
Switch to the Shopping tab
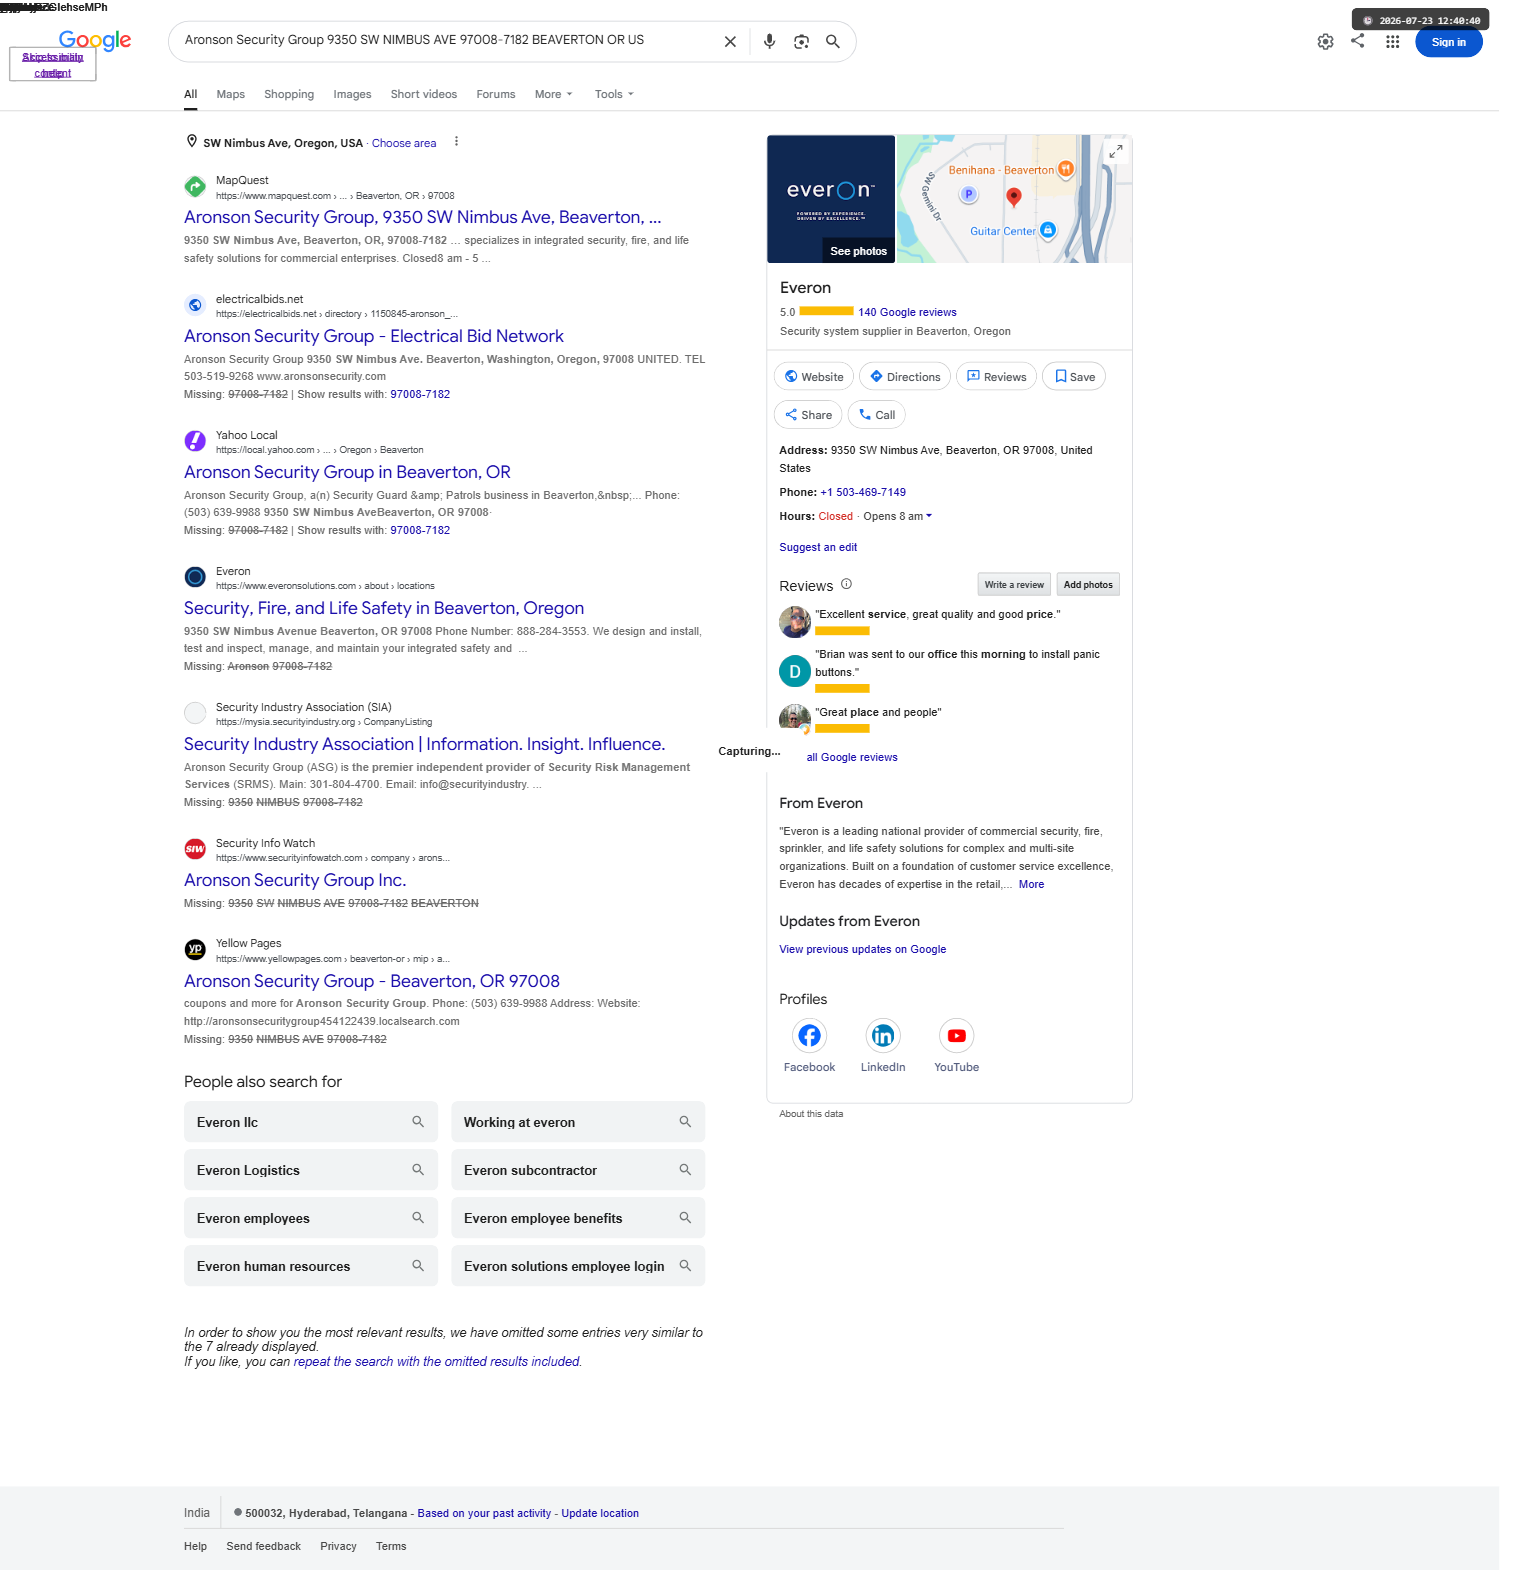289,94
